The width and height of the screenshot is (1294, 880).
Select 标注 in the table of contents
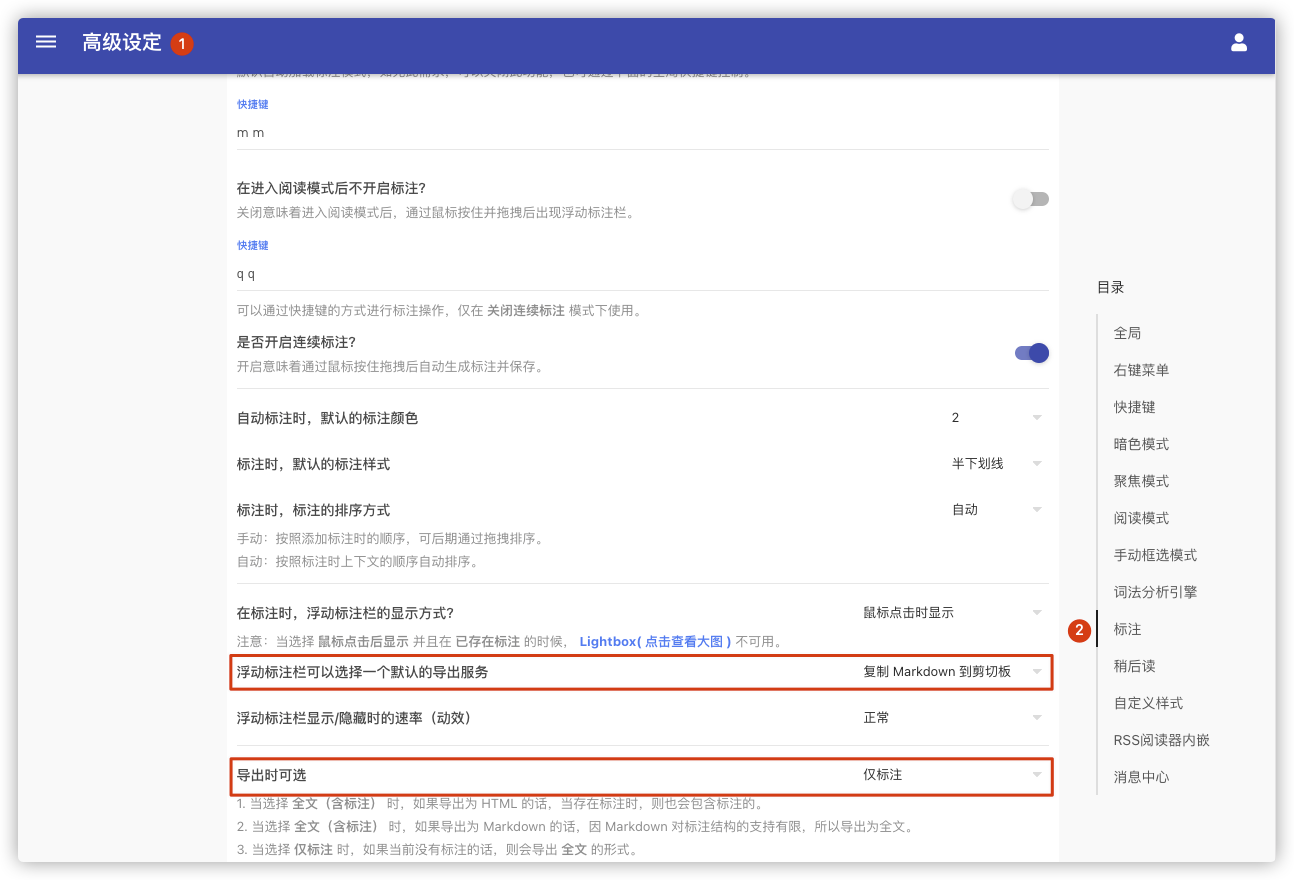[1127, 629]
